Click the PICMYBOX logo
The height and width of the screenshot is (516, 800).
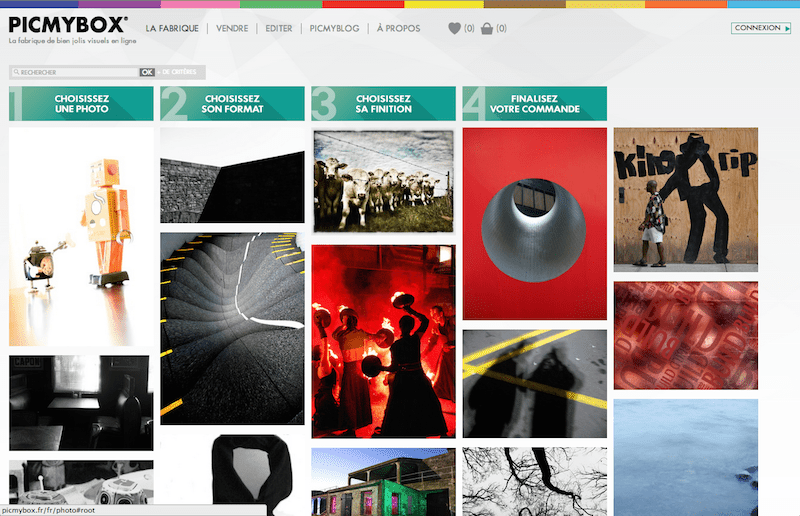tap(68, 25)
